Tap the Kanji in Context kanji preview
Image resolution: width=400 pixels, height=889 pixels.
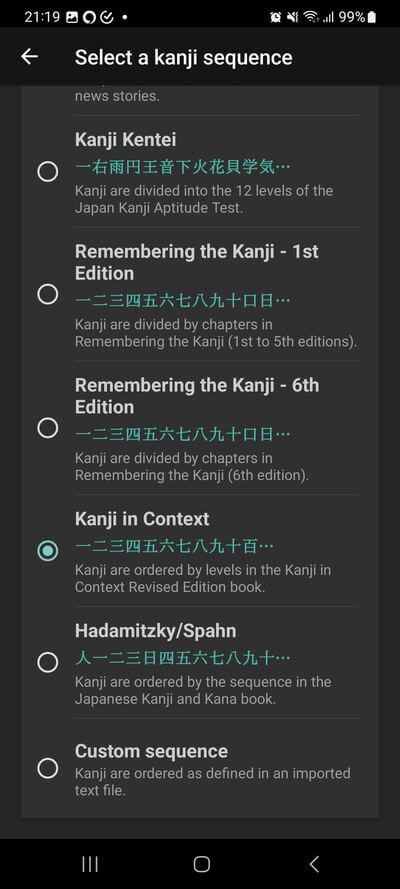(175, 547)
